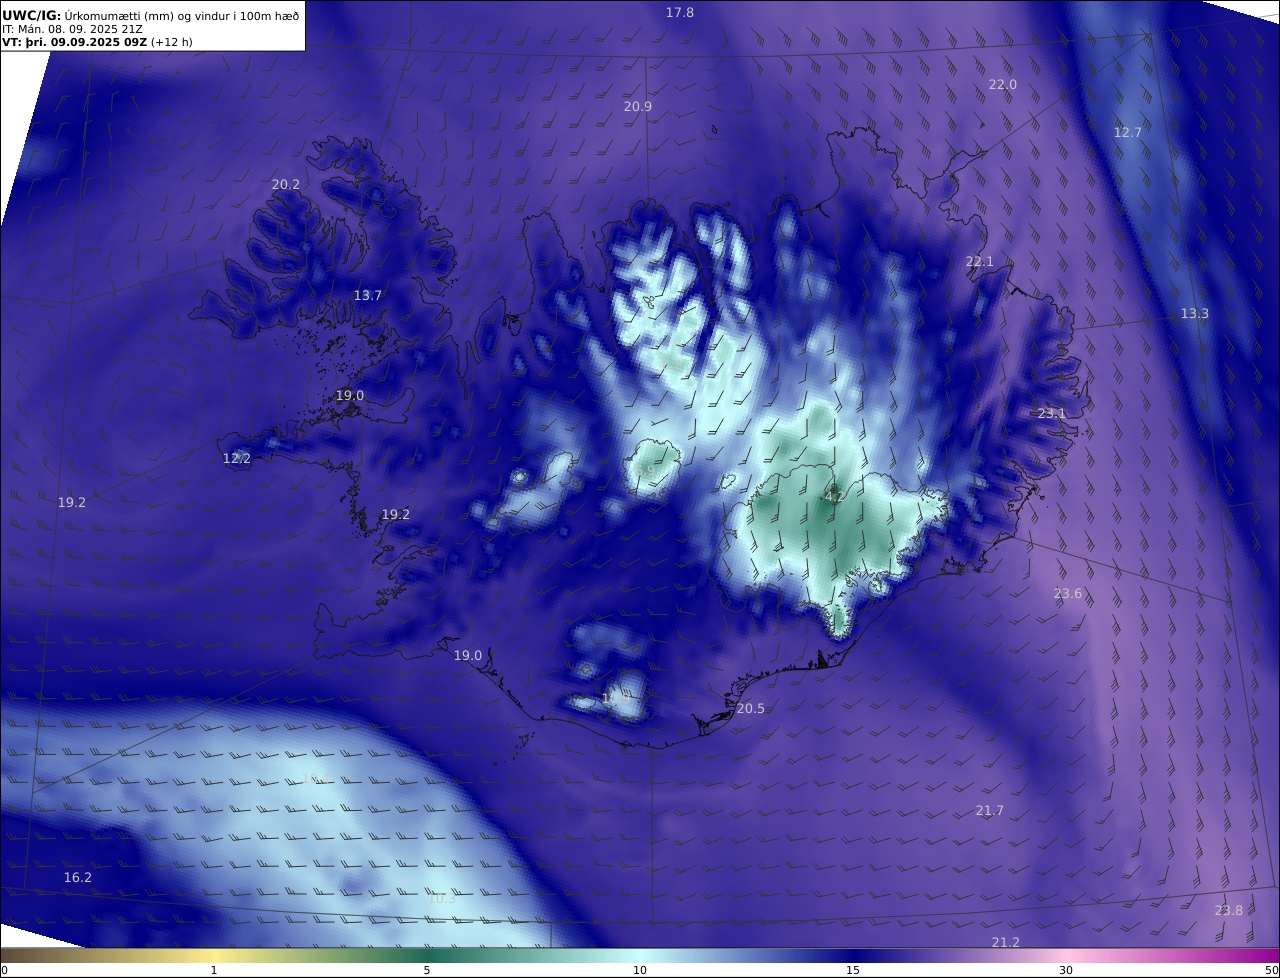
Task: Click the 30 tick on the color scale
Action: [x=1066, y=970]
